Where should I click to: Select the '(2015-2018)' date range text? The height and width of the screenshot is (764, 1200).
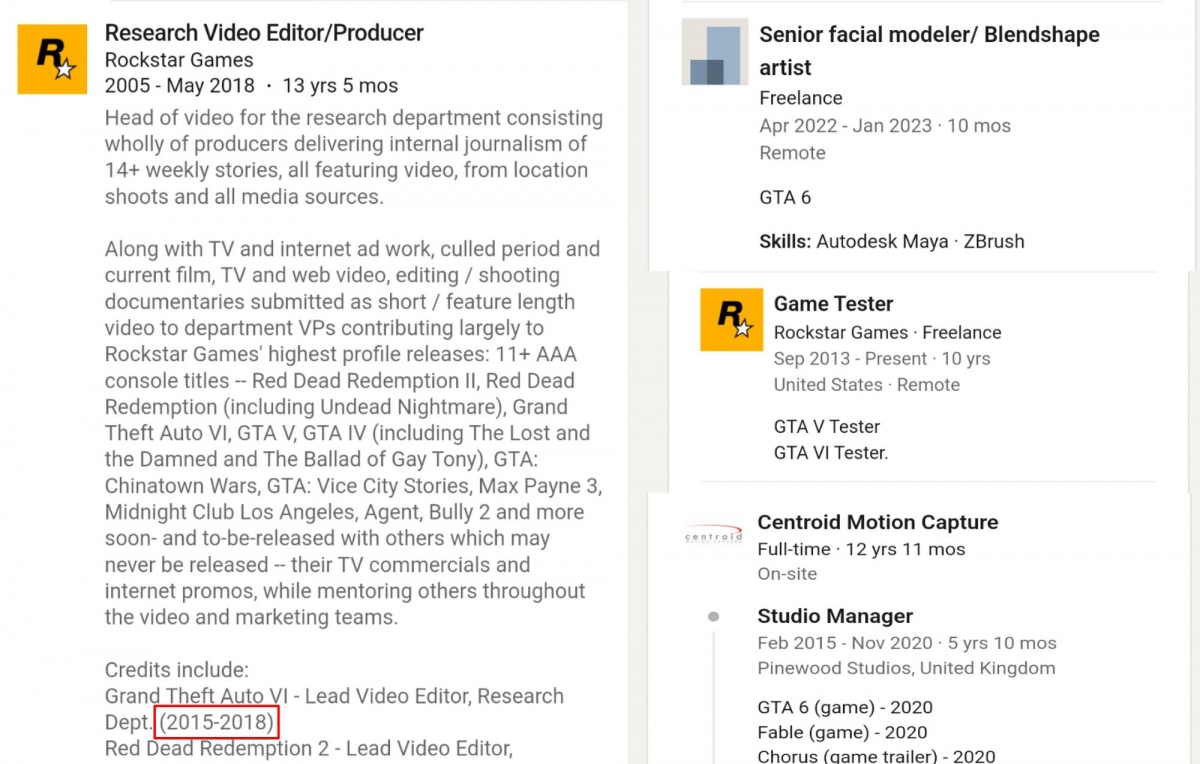point(216,722)
